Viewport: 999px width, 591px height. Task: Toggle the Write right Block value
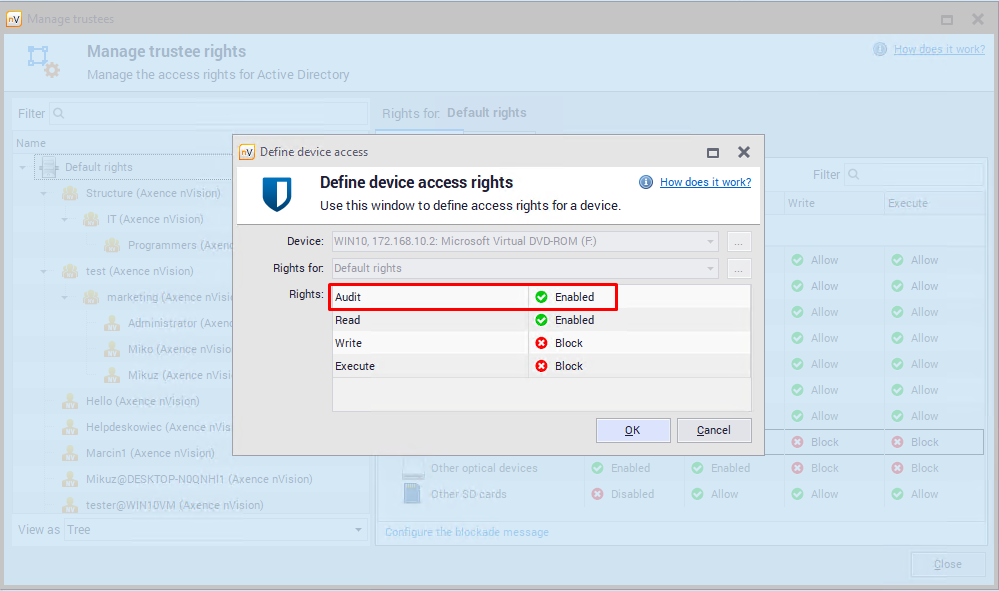(x=569, y=343)
